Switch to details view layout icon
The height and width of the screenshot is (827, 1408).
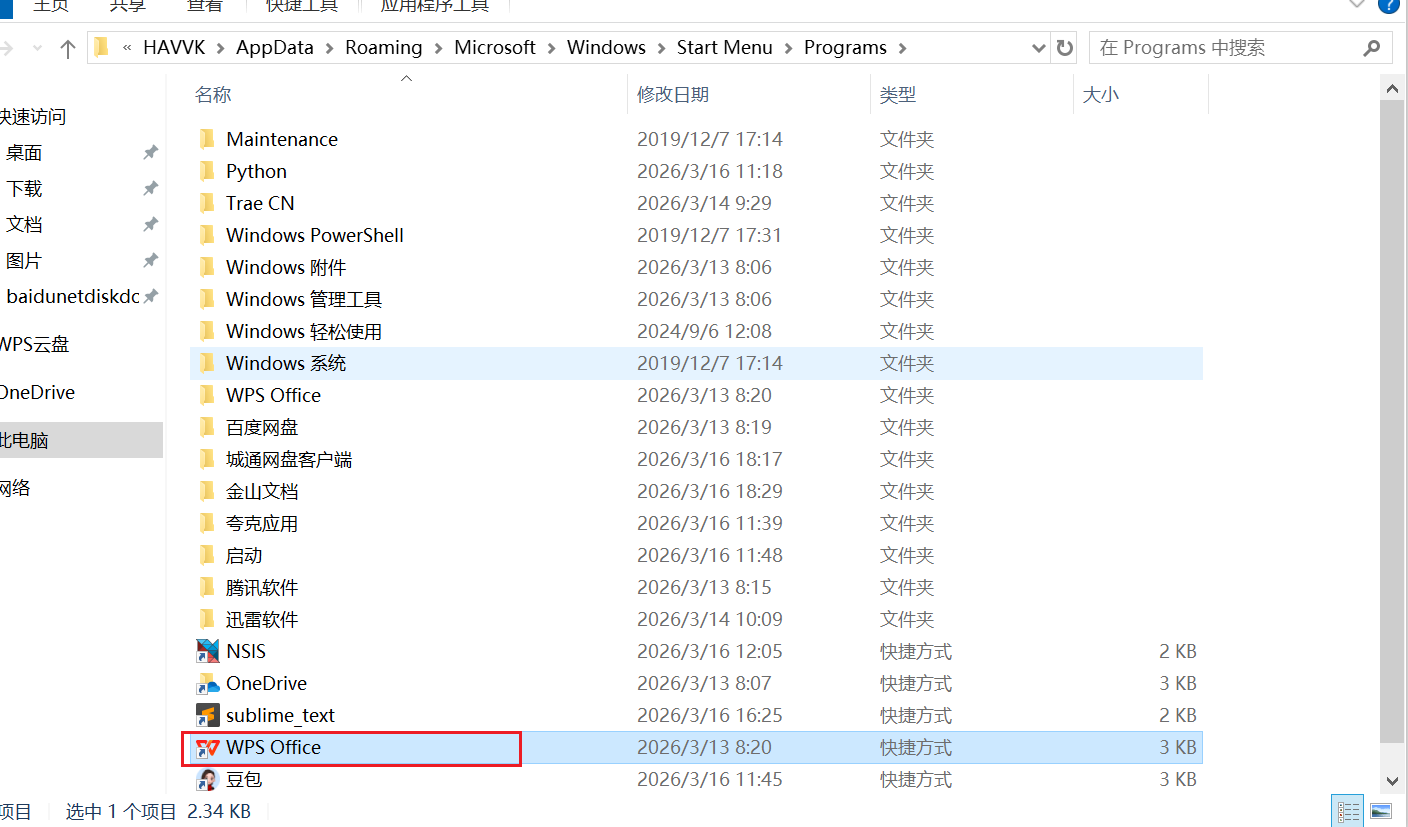point(1348,811)
